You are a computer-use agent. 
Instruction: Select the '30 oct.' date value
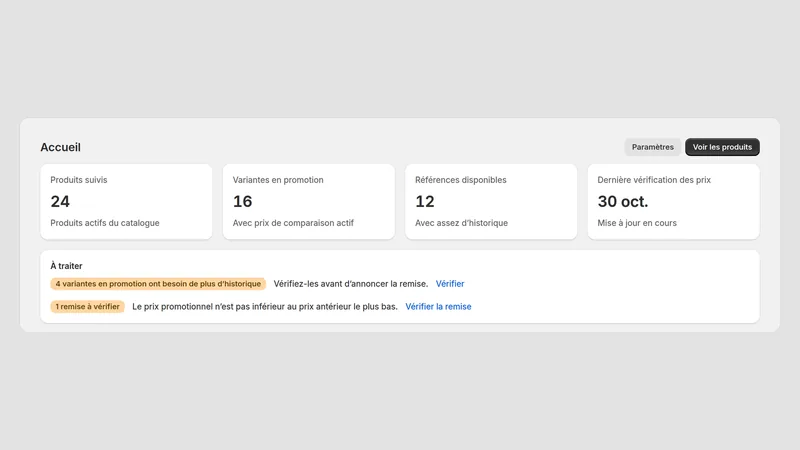622,202
